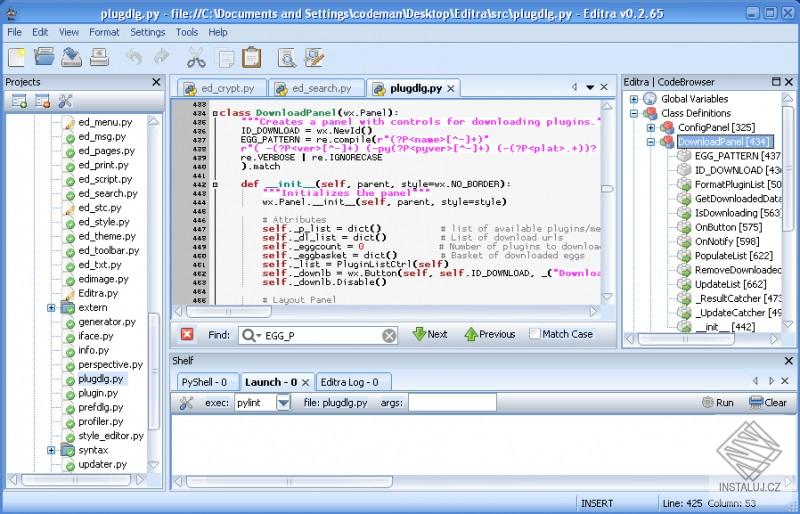Collapse the Class Definitions node
This screenshot has width=800, height=514.
[x=634, y=113]
